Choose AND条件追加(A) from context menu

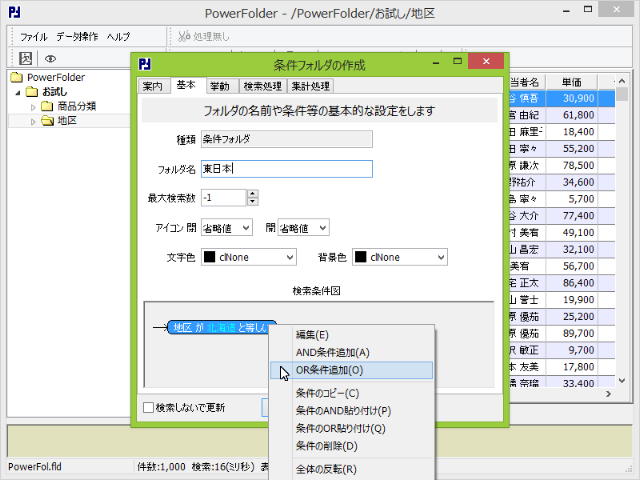coord(351,353)
